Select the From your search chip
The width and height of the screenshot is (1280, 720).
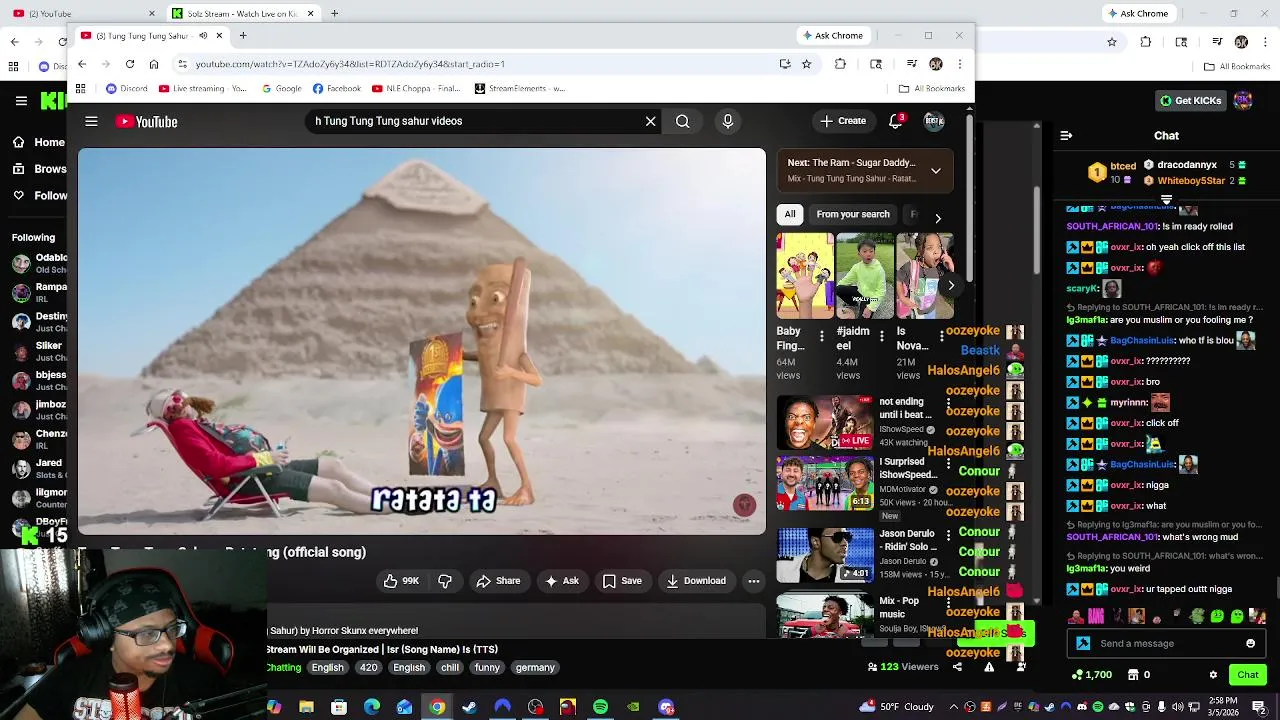point(853,214)
